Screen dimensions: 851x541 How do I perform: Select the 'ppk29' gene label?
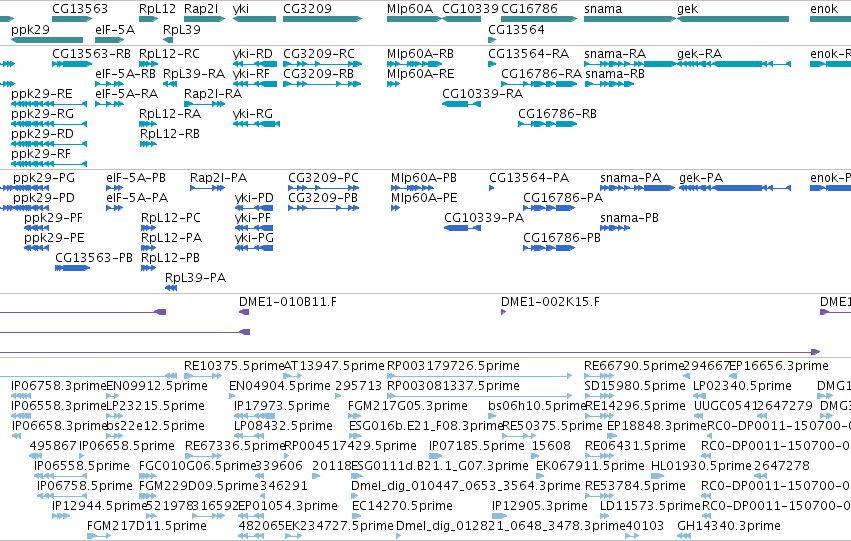pos(30,30)
